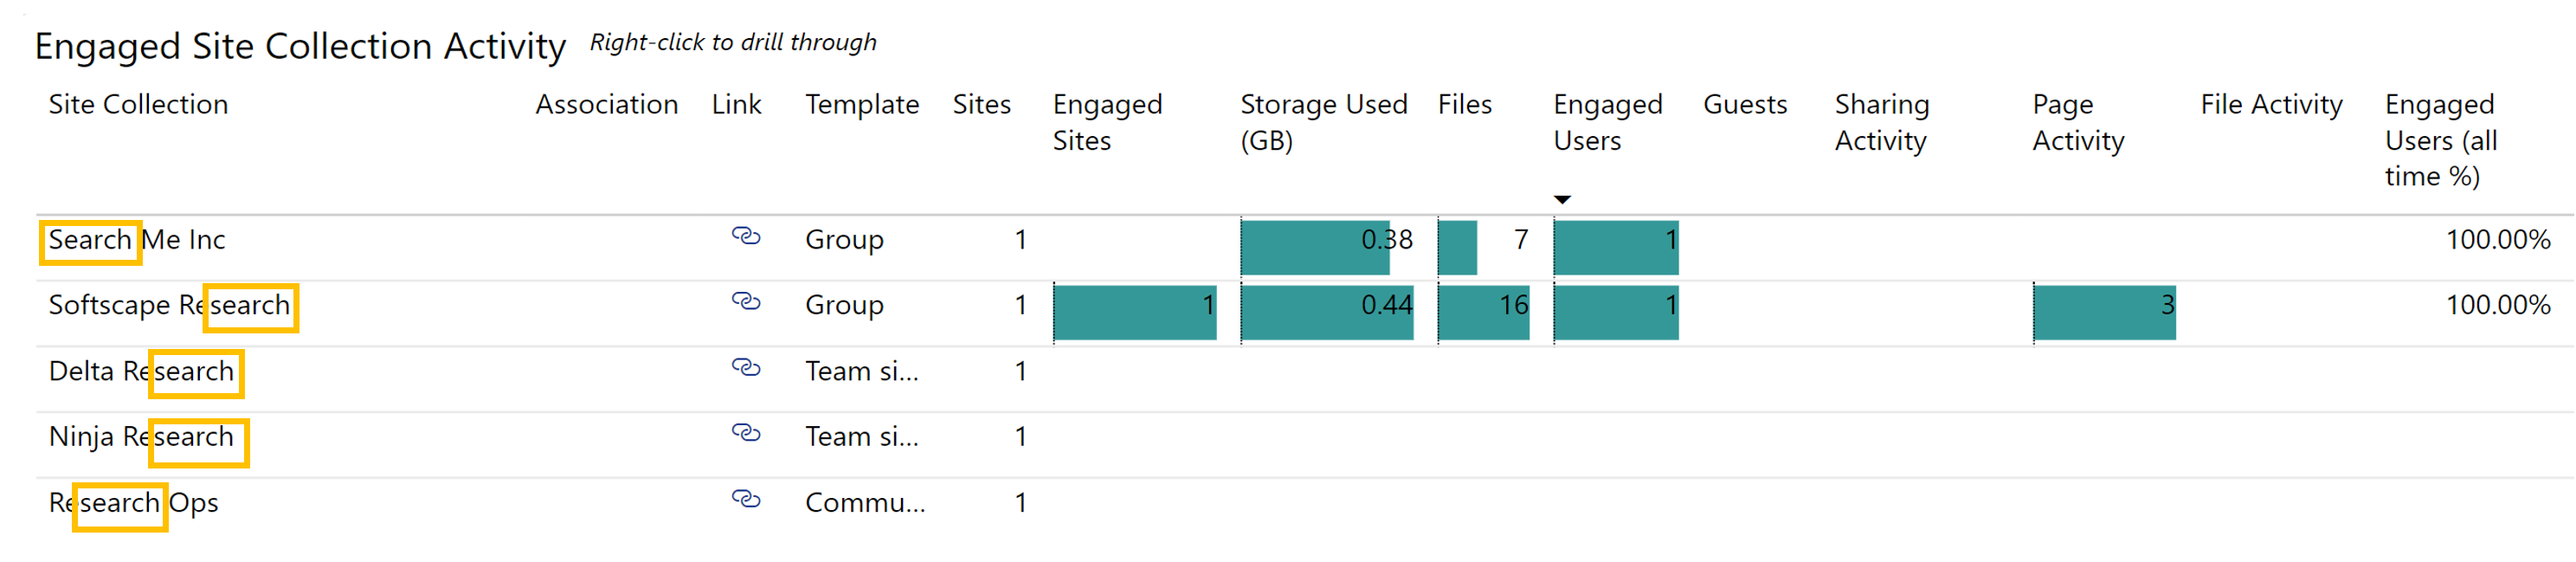2576x562 pixels.
Task: Open the link icon for Research Ops
Action: 746,499
